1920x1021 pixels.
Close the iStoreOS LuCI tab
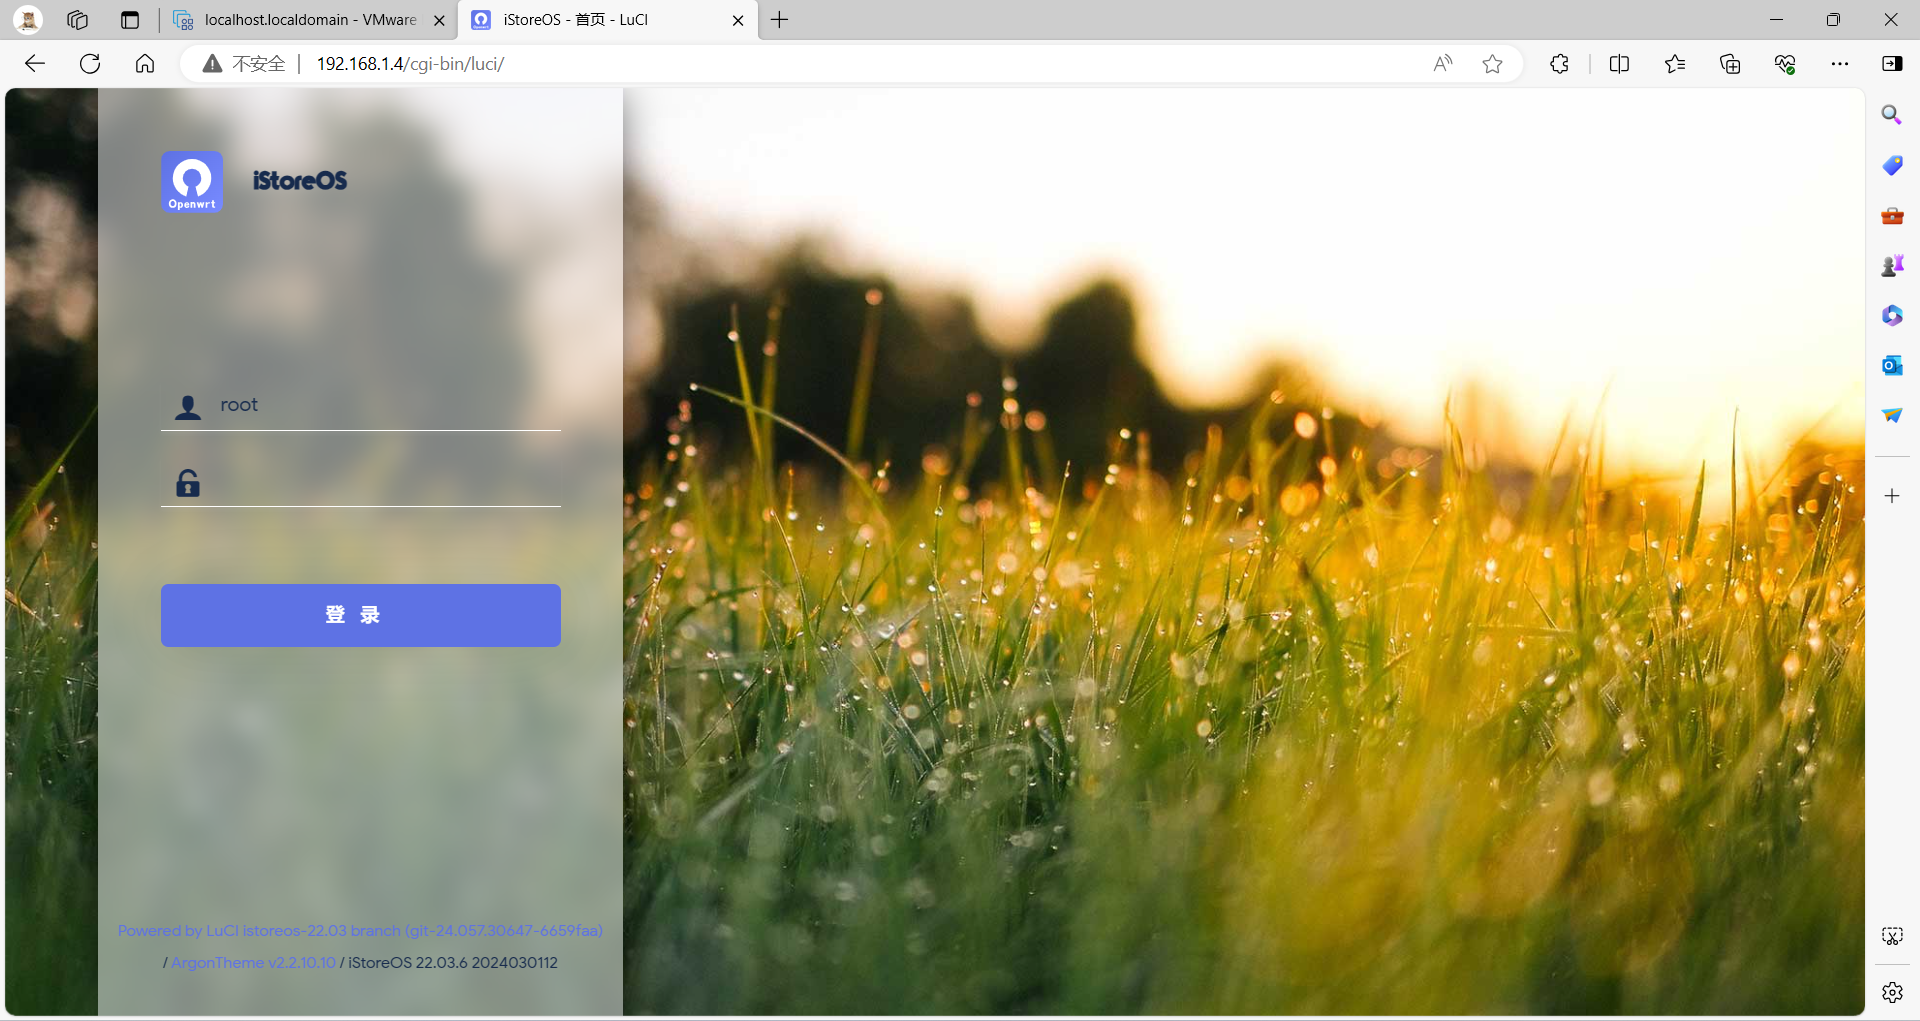pos(738,20)
